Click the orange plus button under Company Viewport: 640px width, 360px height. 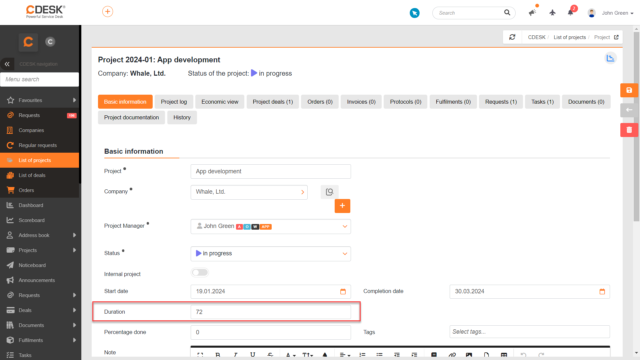(x=342, y=206)
